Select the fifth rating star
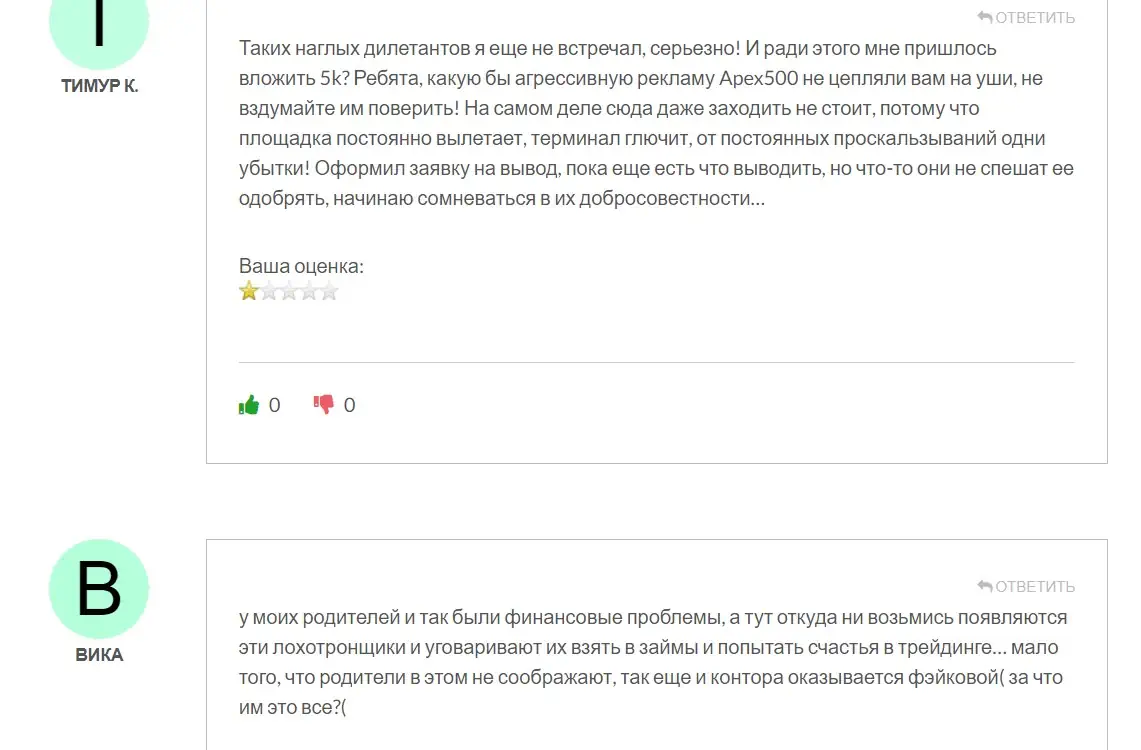Screen dimensions: 1141x750 [x=329, y=291]
